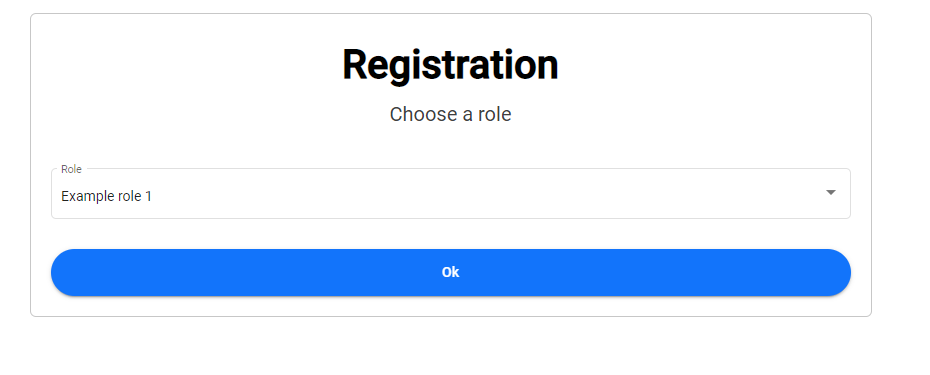Change the selected 'Example role 1' option
The width and height of the screenshot is (930, 375).
(451, 193)
